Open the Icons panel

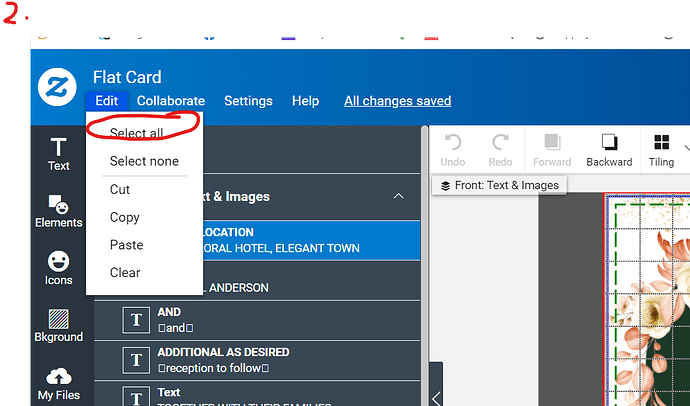[59, 268]
